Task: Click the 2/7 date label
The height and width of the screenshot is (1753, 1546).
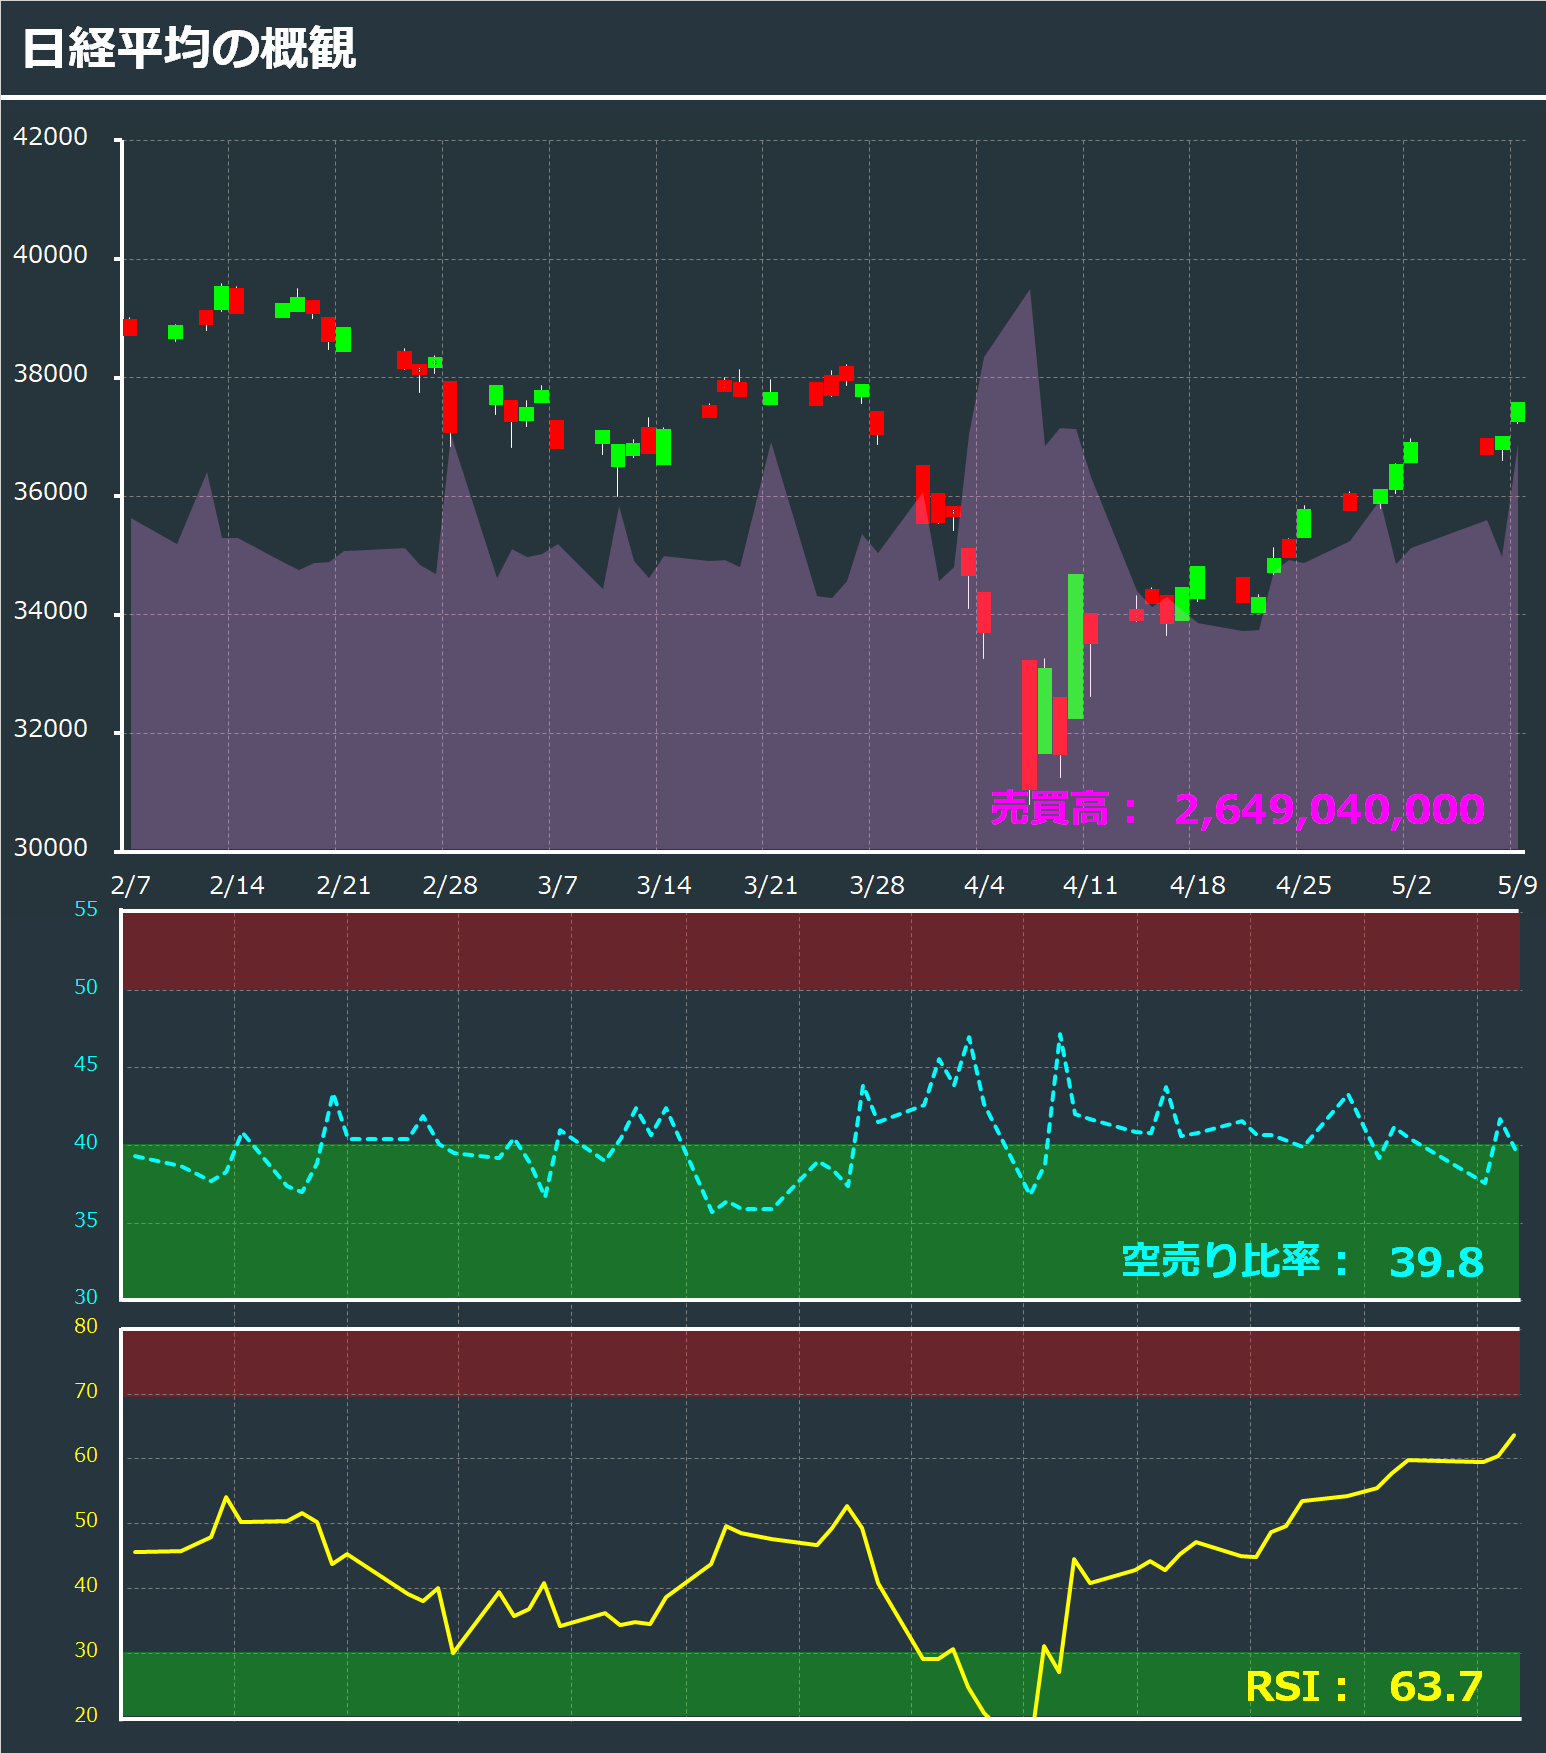Action: (x=130, y=885)
